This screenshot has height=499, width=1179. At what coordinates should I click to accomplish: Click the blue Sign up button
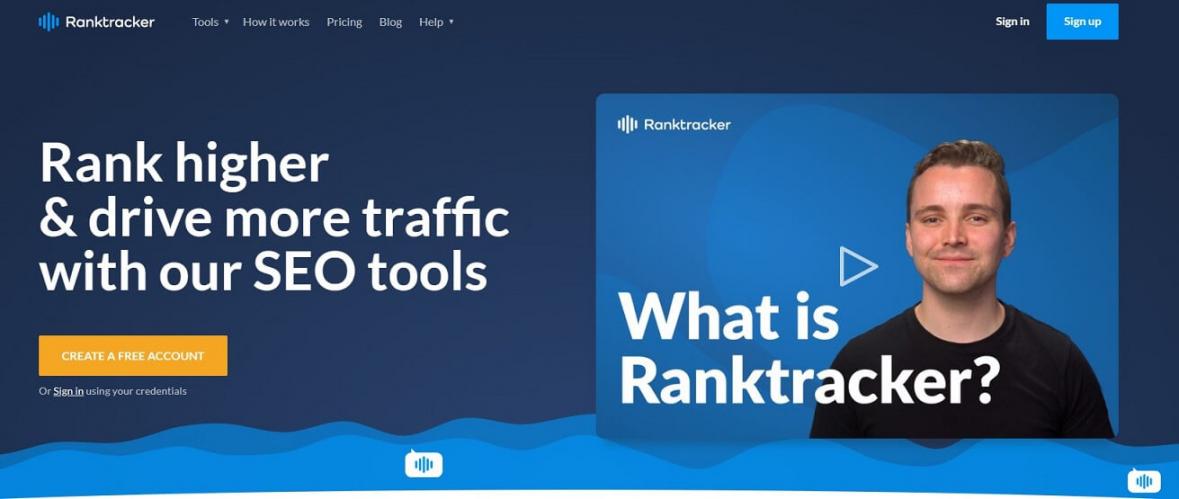pos(1082,21)
